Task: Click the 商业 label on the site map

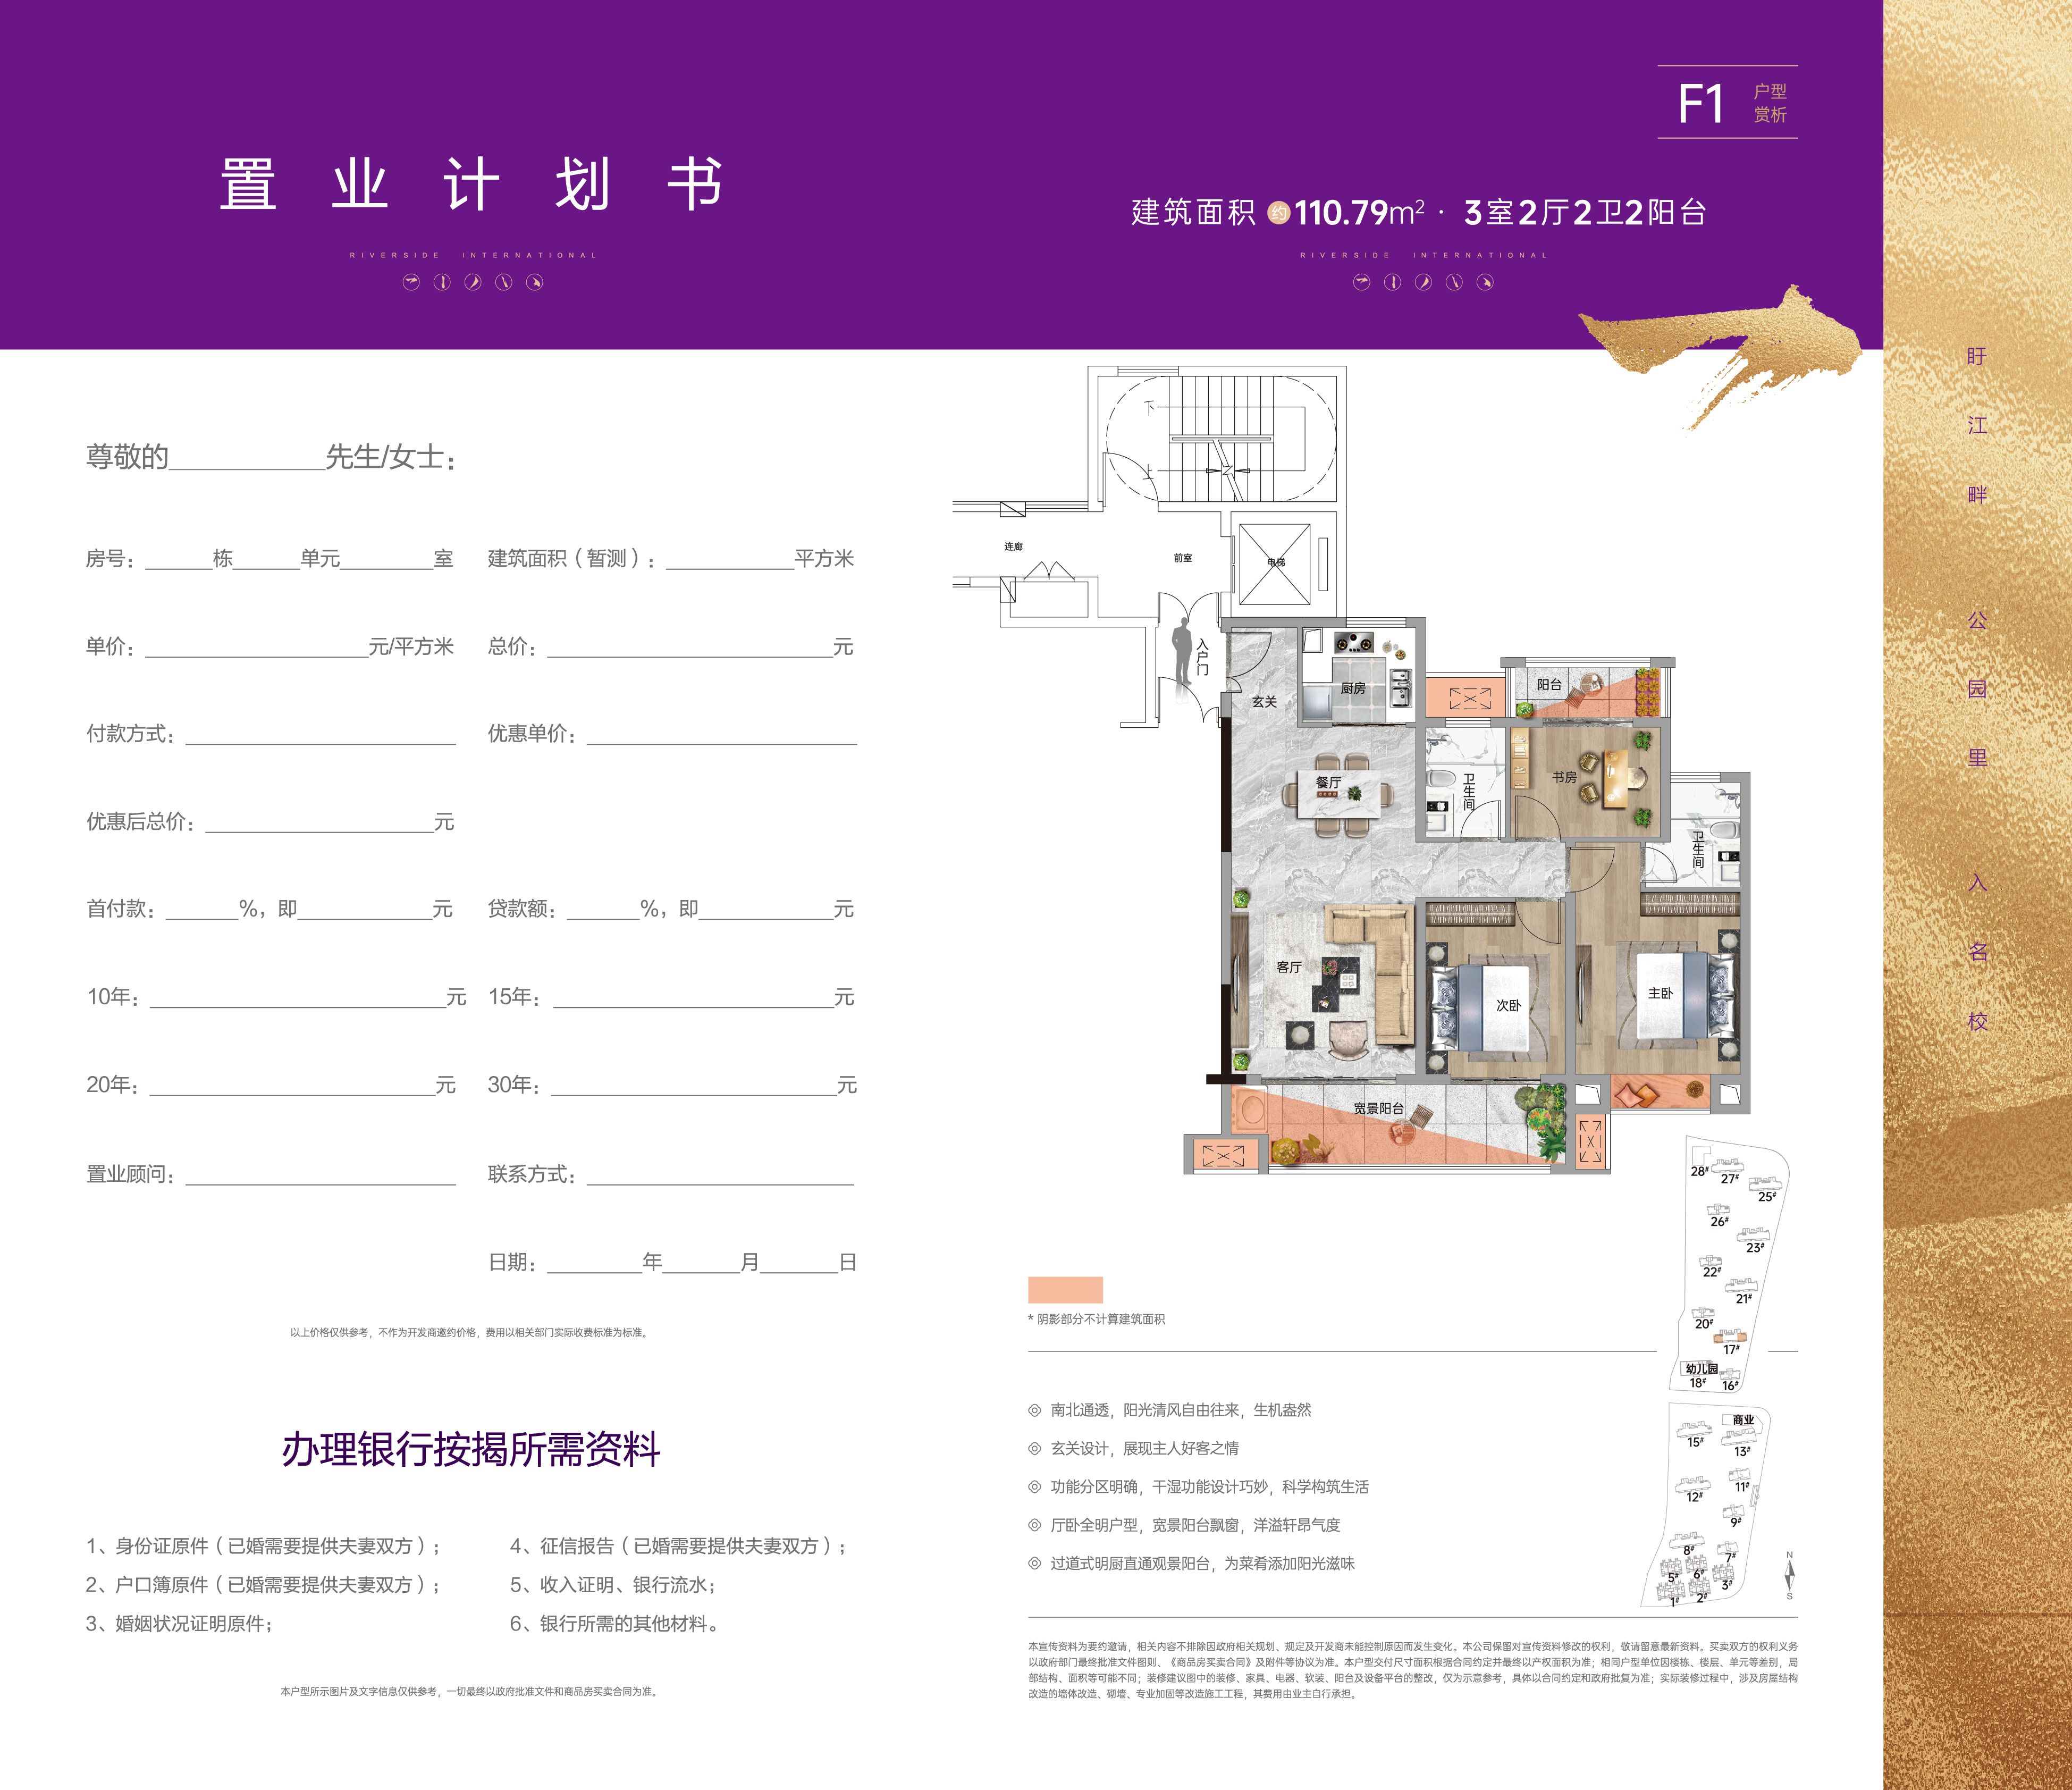Action: coord(1743,1420)
